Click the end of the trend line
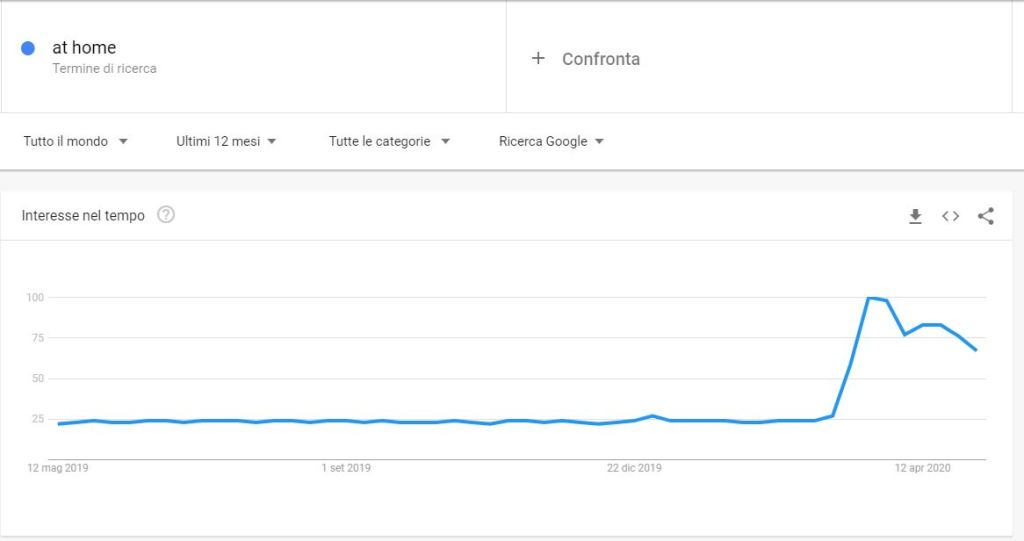Image resolution: width=1024 pixels, height=541 pixels. pyautogui.click(x=976, y=350)
